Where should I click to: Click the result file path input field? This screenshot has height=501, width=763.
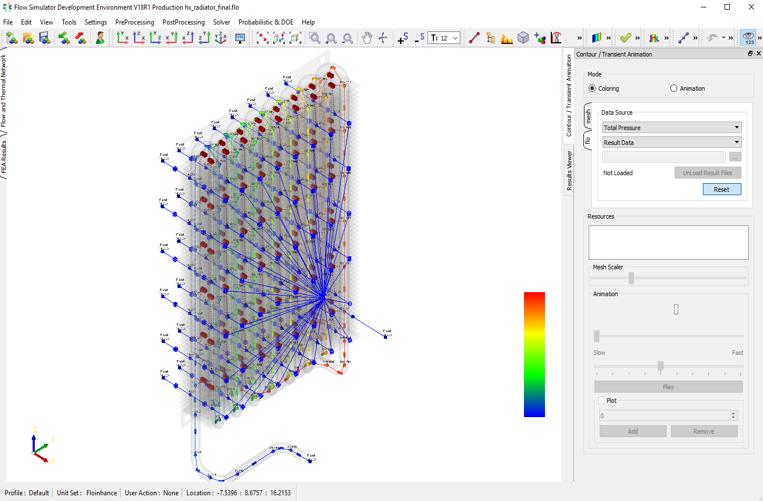coord(664,157)
